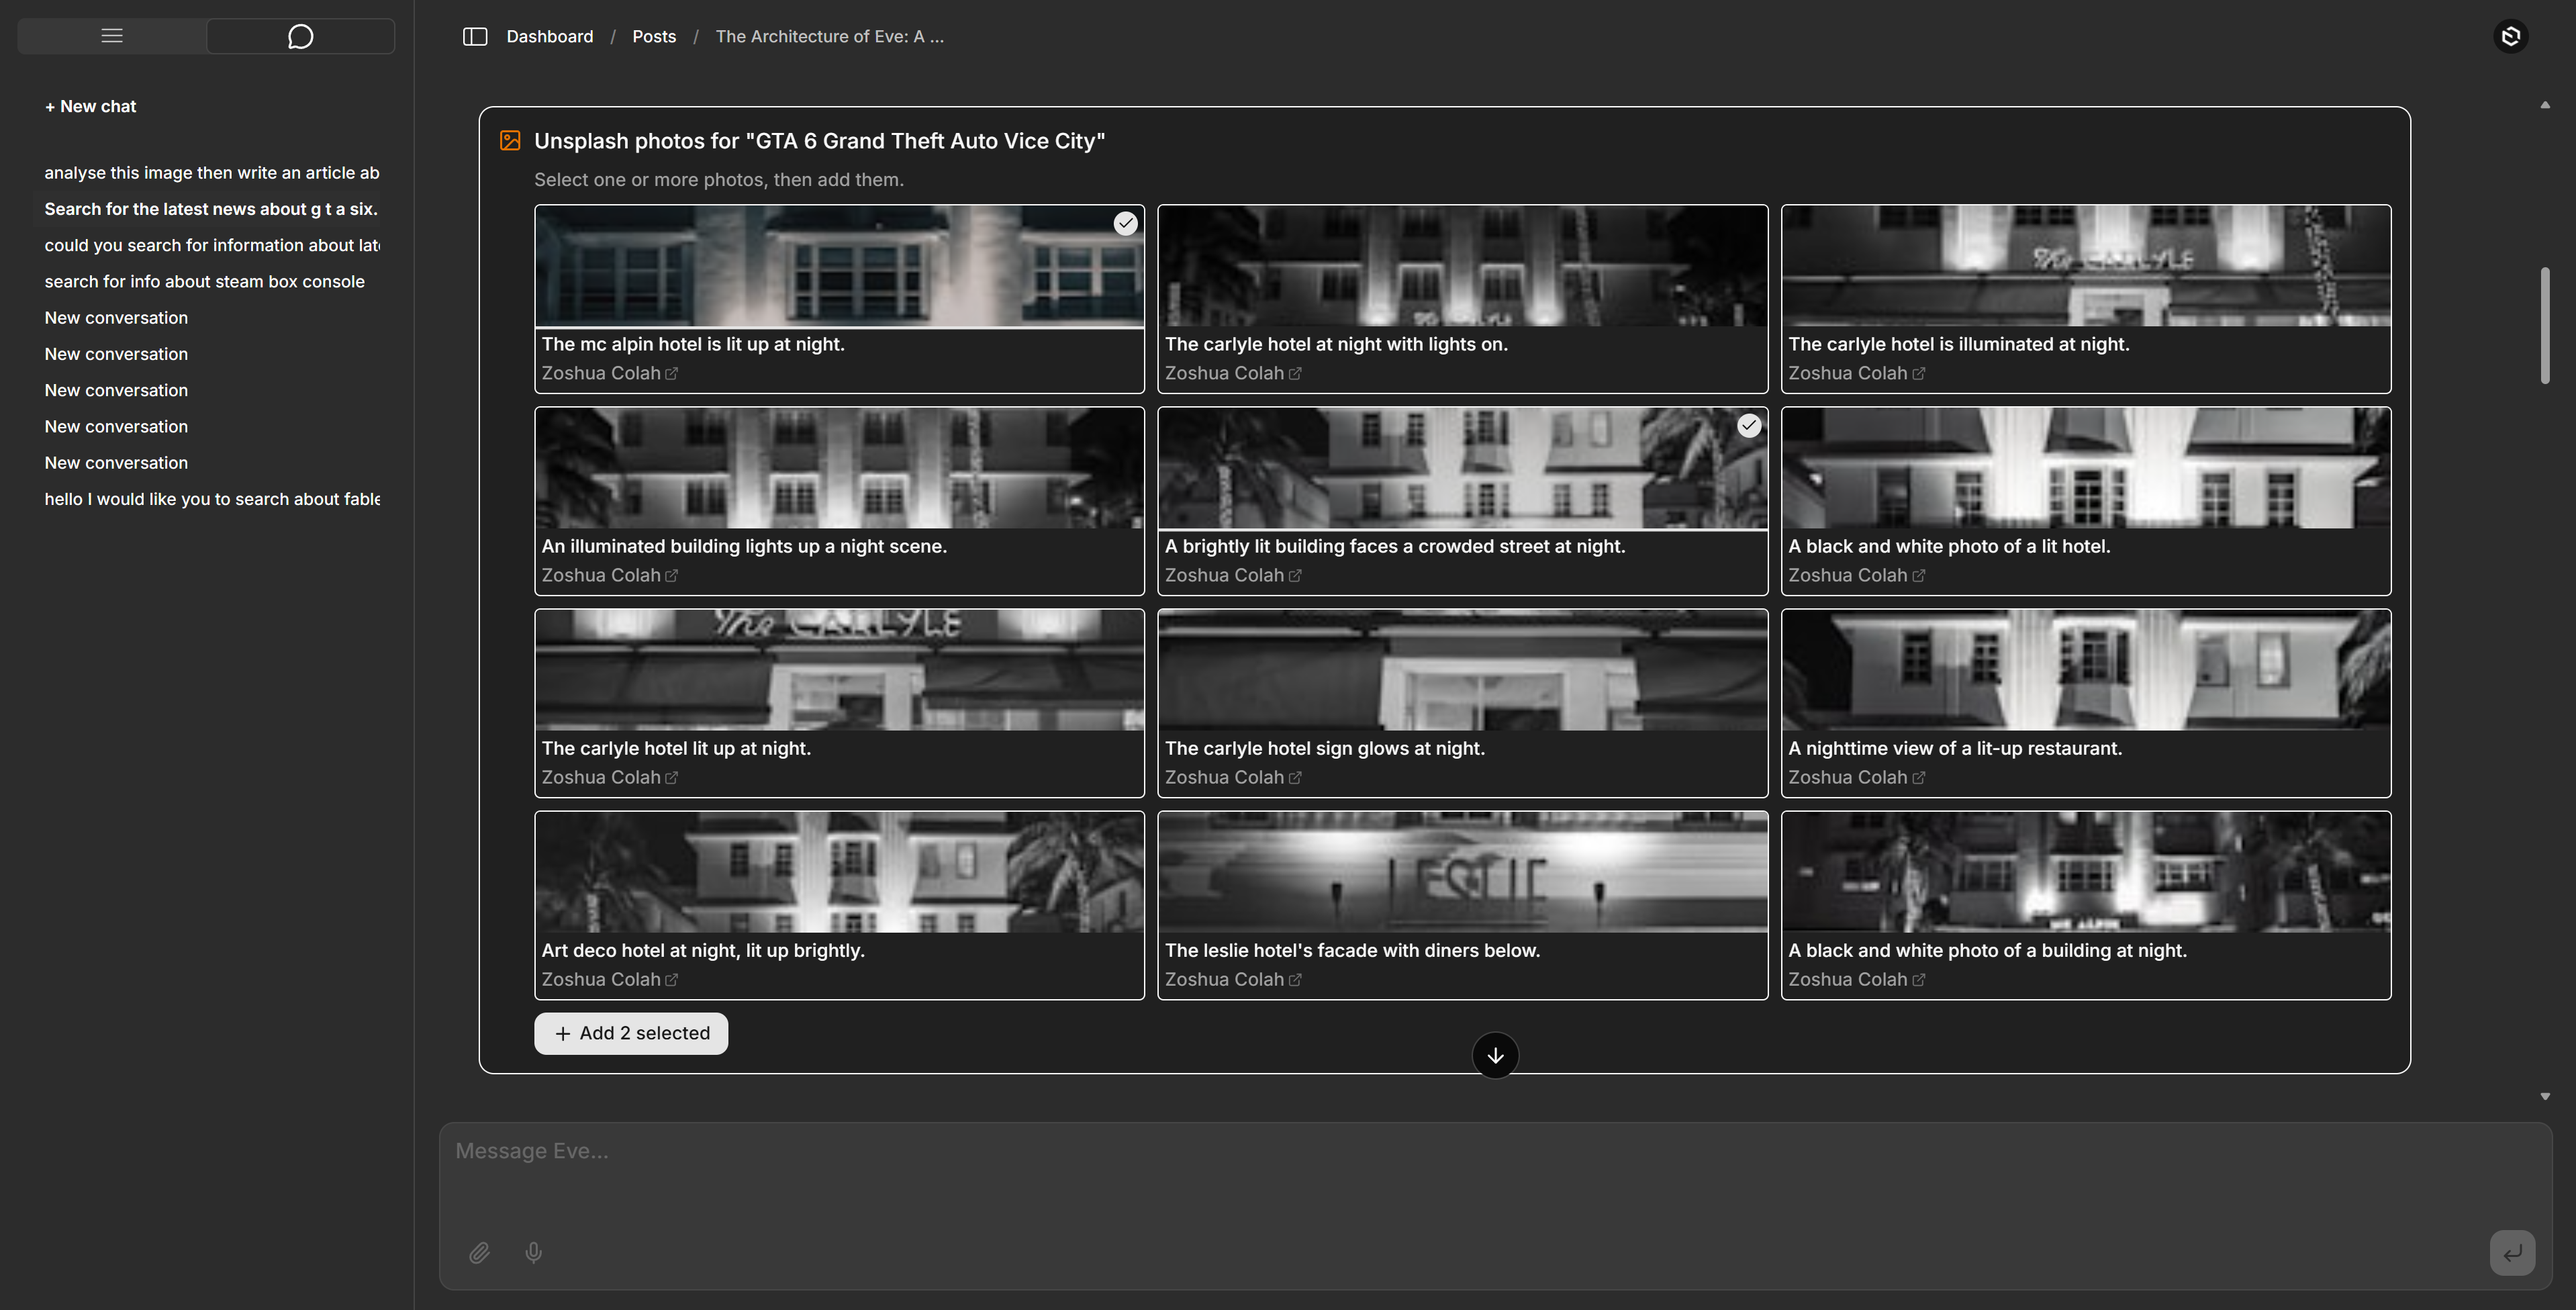
Task: Select 'A black and white photo of a lit hotel'
Action: 2086,501
